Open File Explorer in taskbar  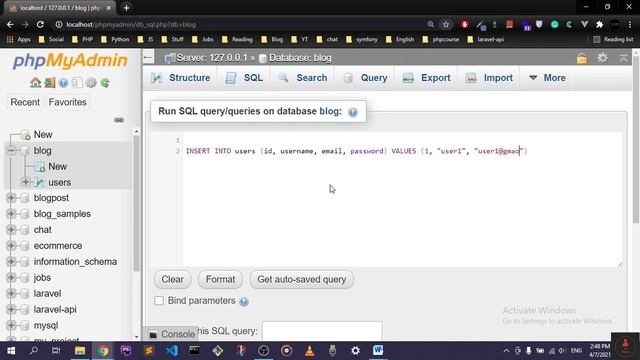pos(80,351)
